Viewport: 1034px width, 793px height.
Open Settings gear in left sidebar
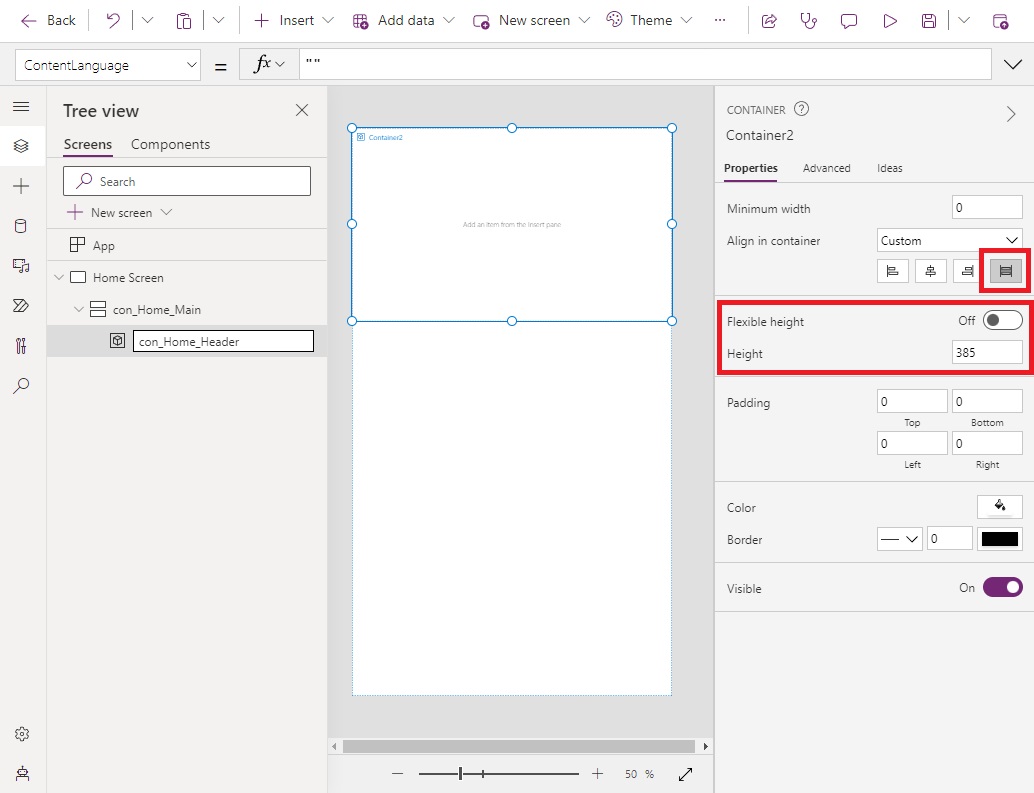21,734
